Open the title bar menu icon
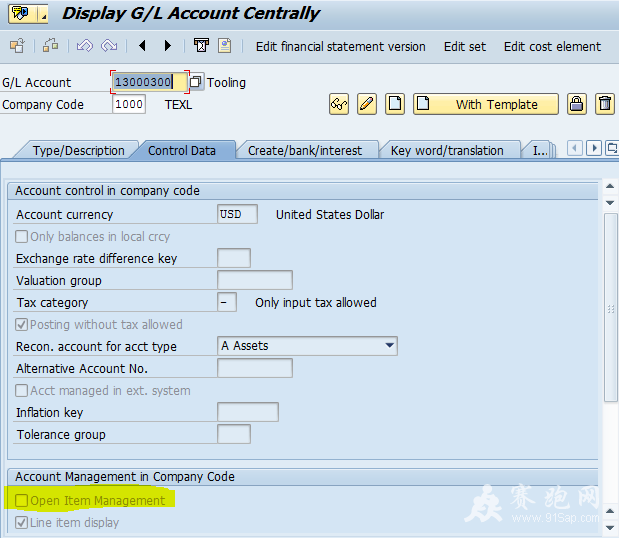 point(21,14)
